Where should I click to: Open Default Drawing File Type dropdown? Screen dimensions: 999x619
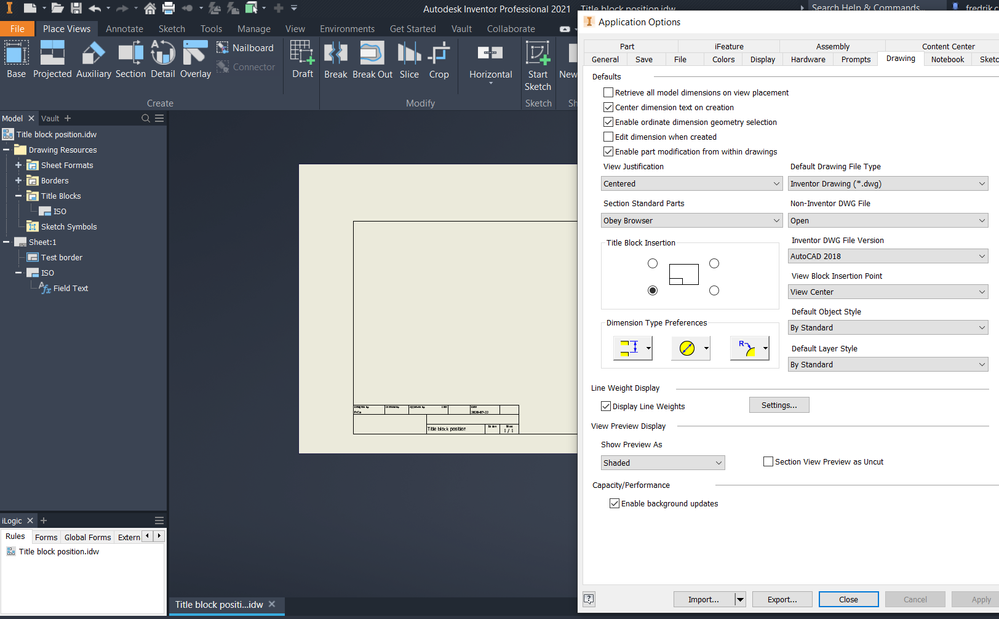tap(888, 183)
